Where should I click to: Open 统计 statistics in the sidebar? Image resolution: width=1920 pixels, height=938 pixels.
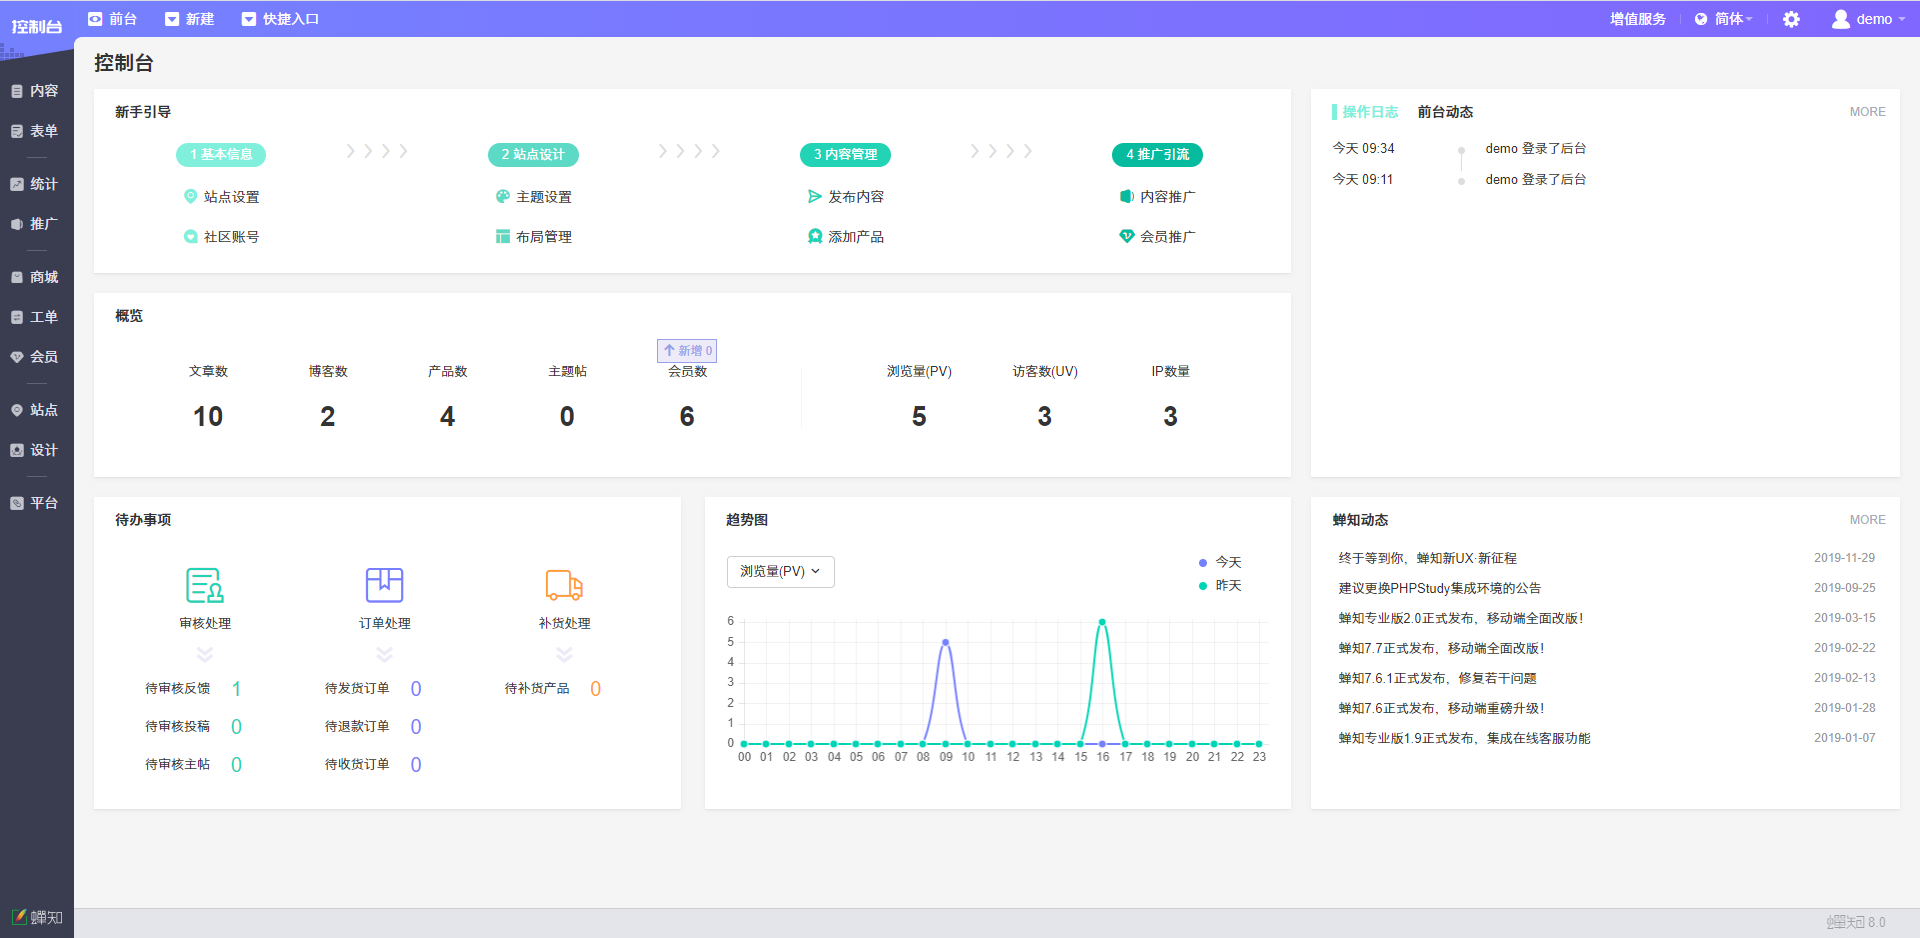(x=36, y=184)
